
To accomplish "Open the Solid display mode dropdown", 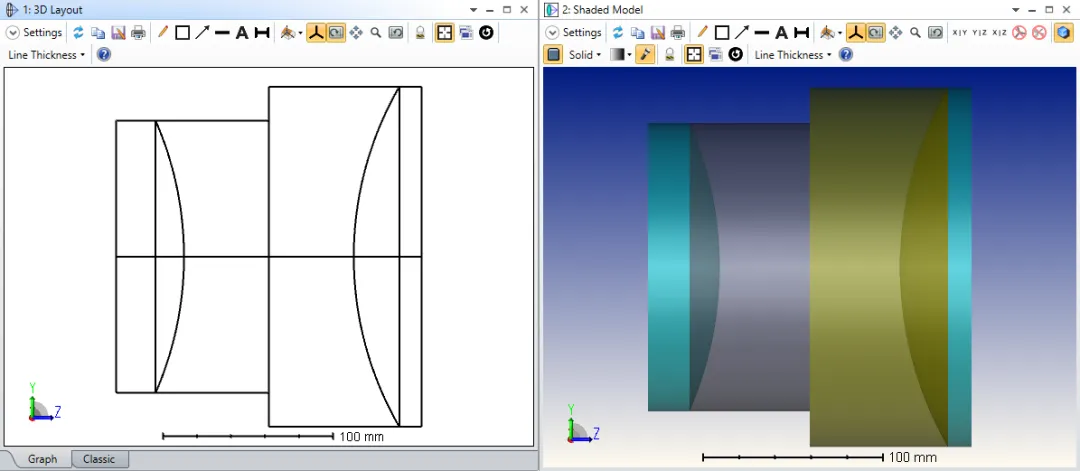I will click(x=585, y=55).
